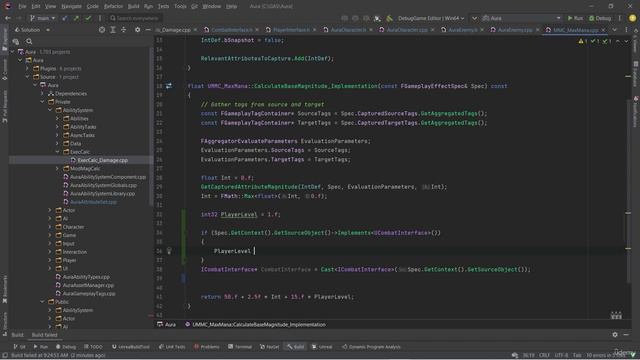Open Solution panel settings gear
This screenshot has width=640, height=360.
(138, 30)
